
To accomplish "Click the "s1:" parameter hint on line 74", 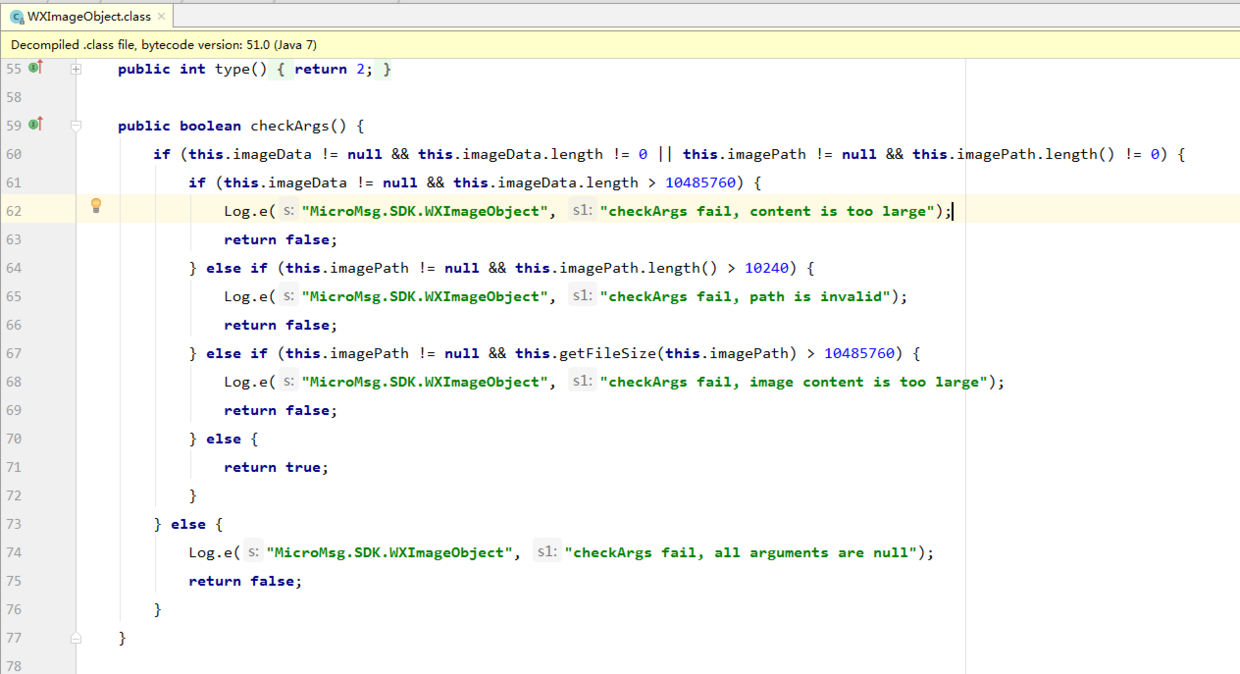I will point(547,552).
